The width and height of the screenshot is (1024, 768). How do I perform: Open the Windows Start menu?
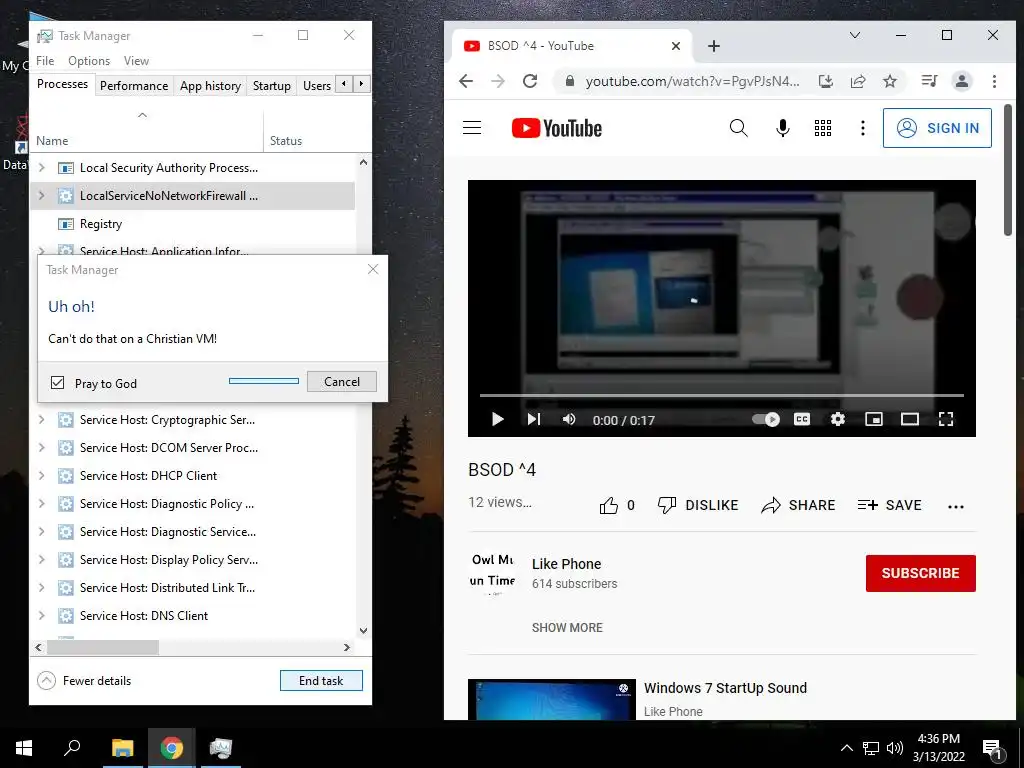[x=24, y=748]
